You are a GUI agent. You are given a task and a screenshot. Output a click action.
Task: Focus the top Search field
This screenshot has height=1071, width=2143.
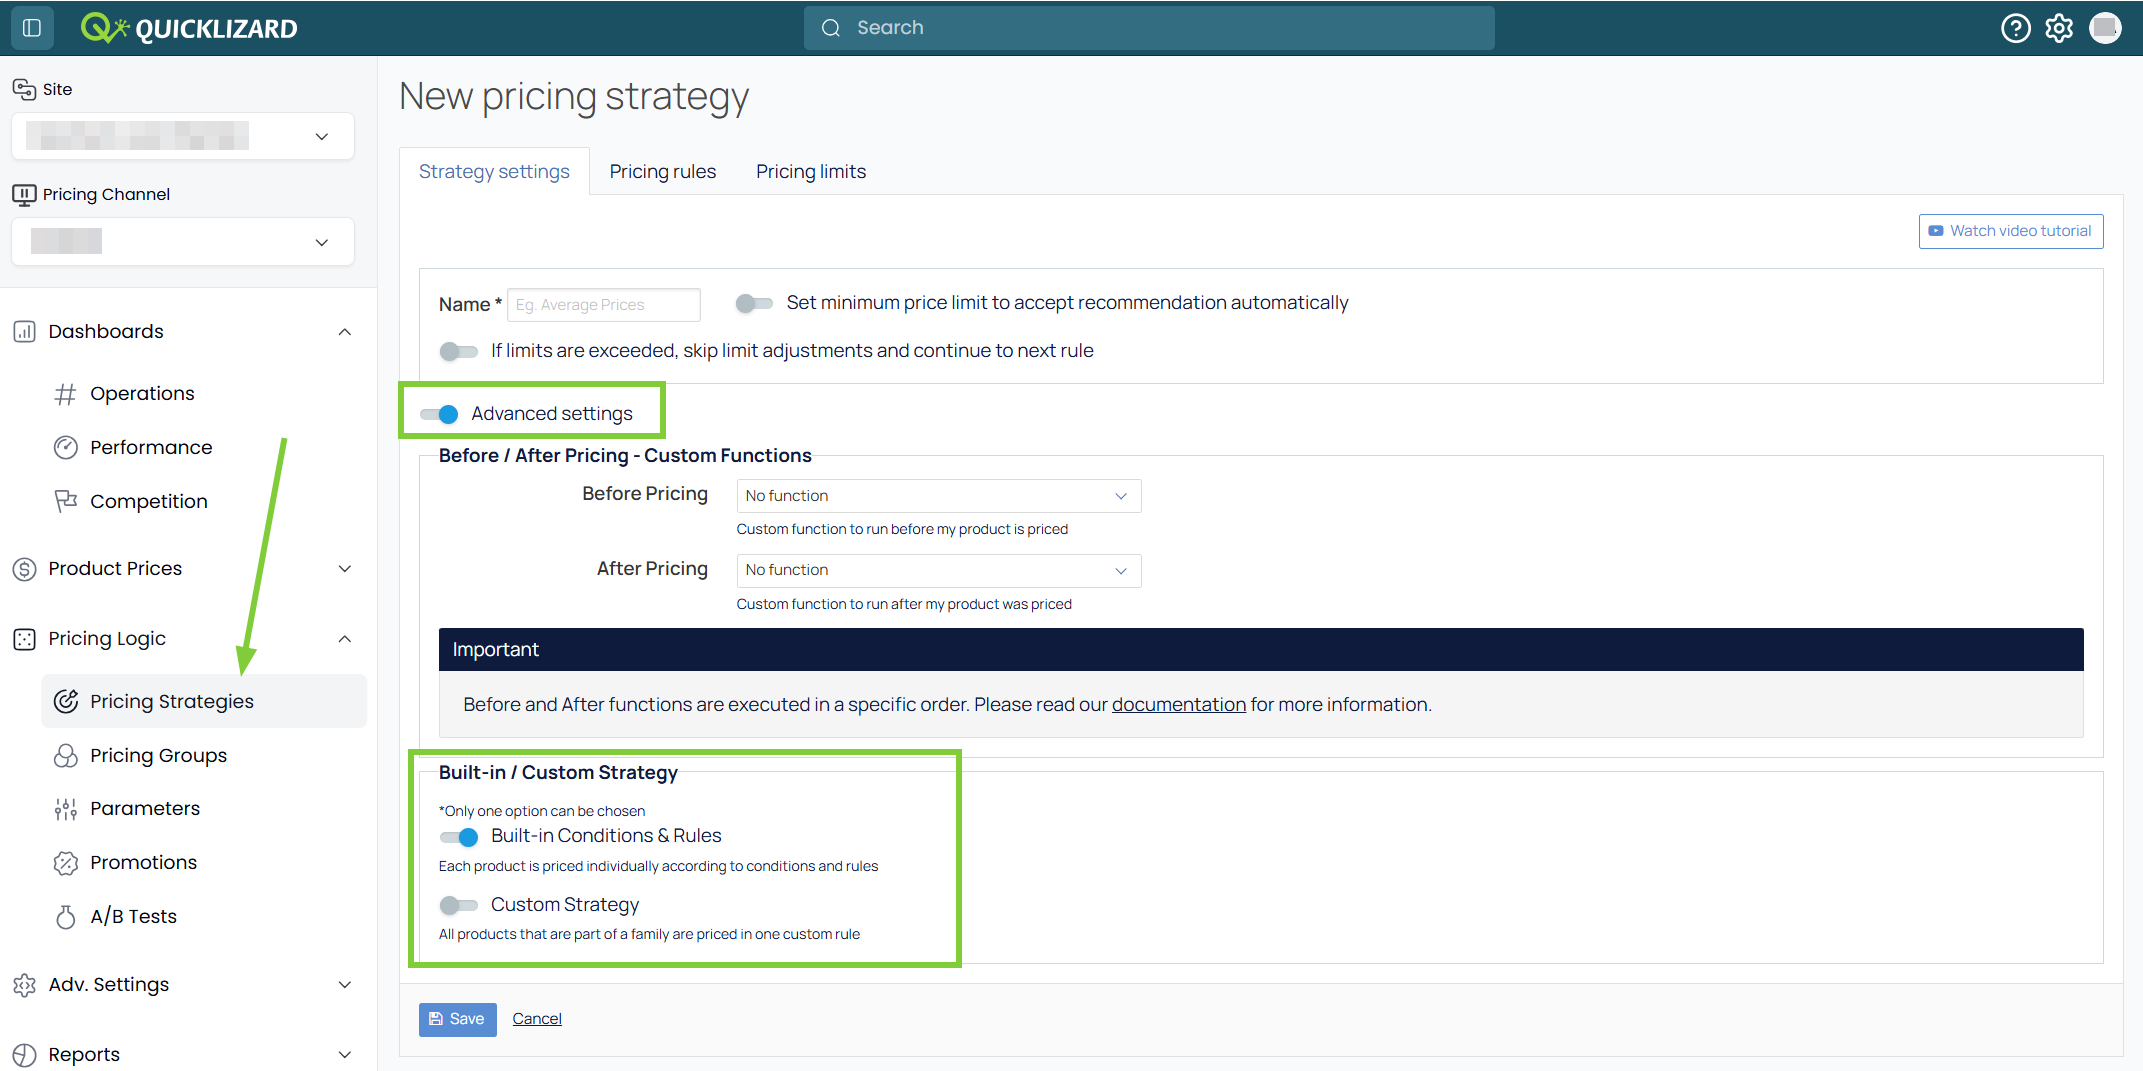click(x=1149, y=28)
